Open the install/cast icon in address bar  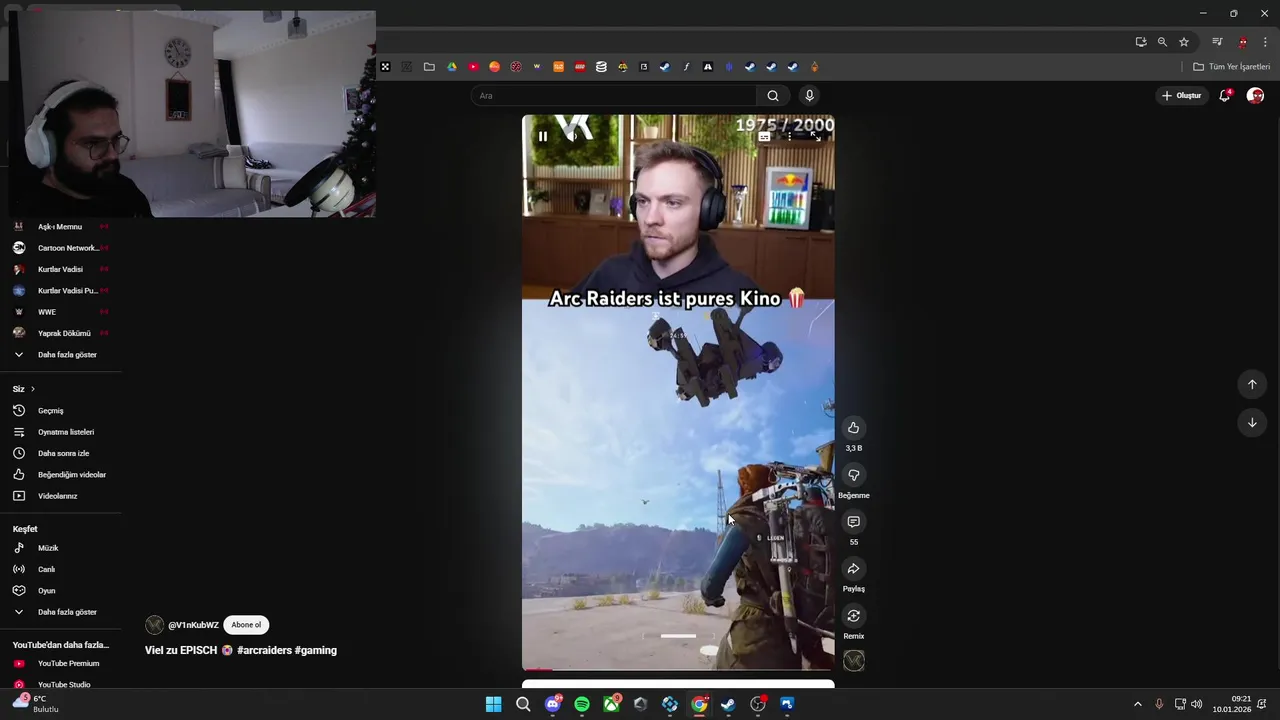point(1141,42)
